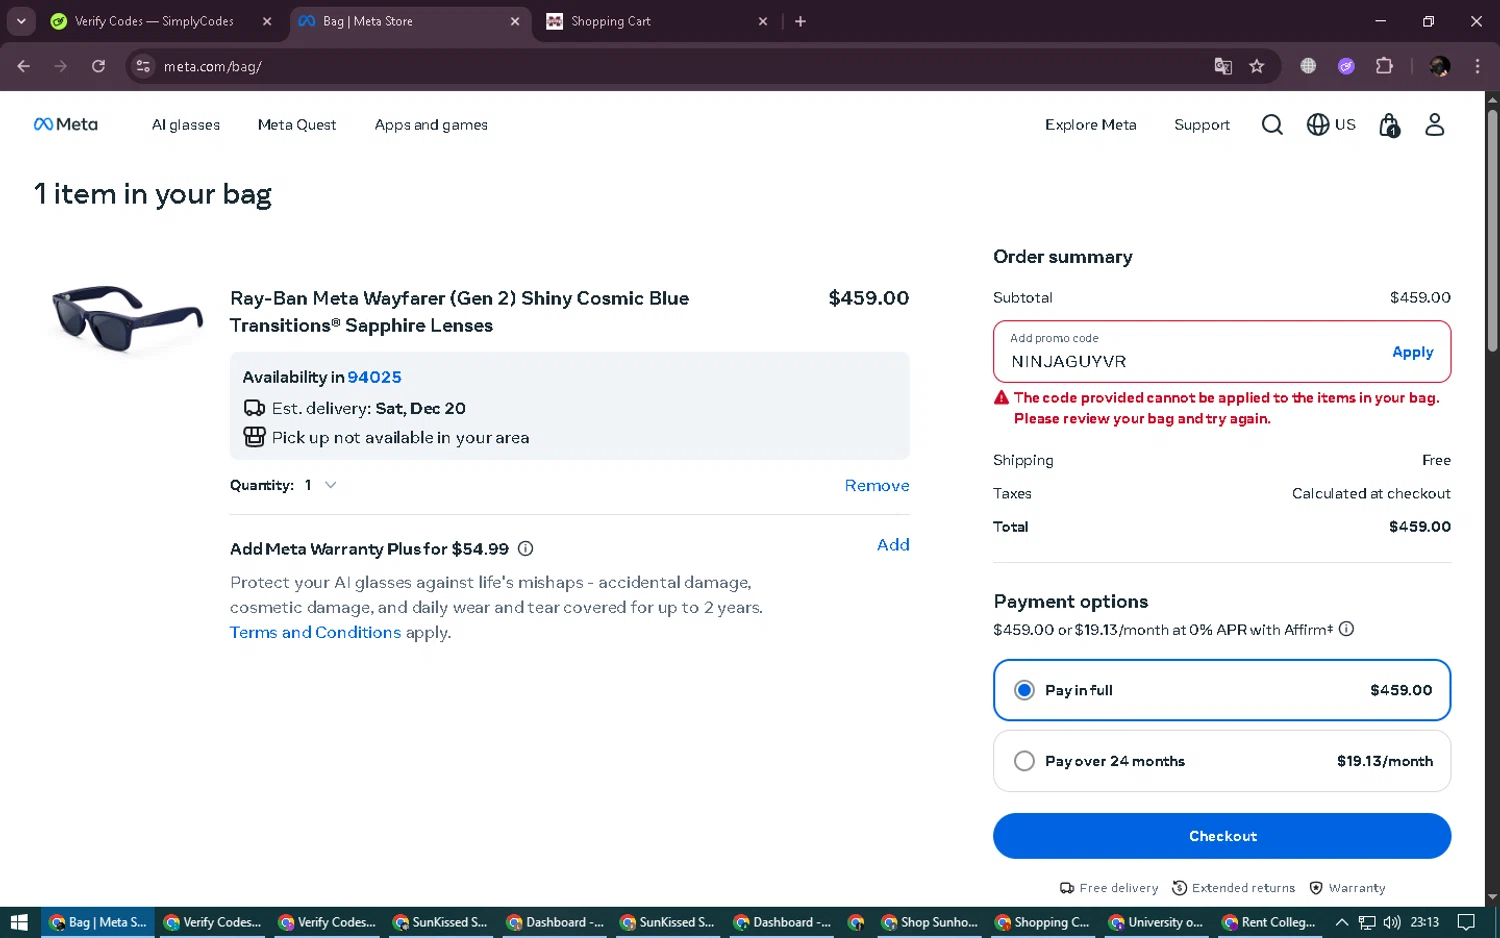Open the site search magnifier icon

tap(1272, 125)
